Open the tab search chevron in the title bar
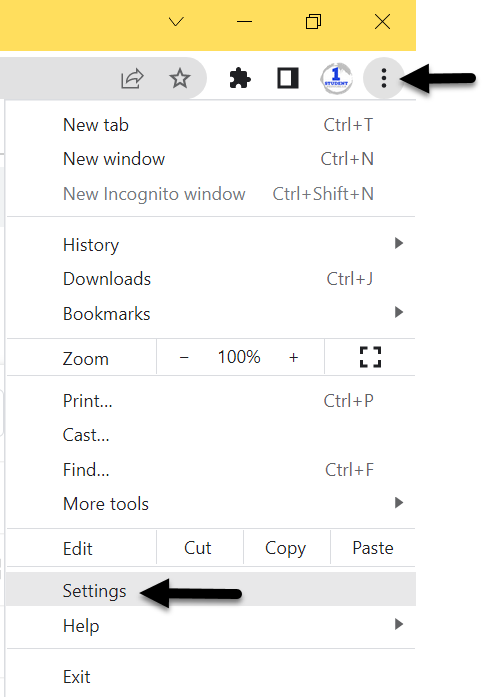Viewport: 491px width, 697px height. pyautogui.click(x=176, y=21)
